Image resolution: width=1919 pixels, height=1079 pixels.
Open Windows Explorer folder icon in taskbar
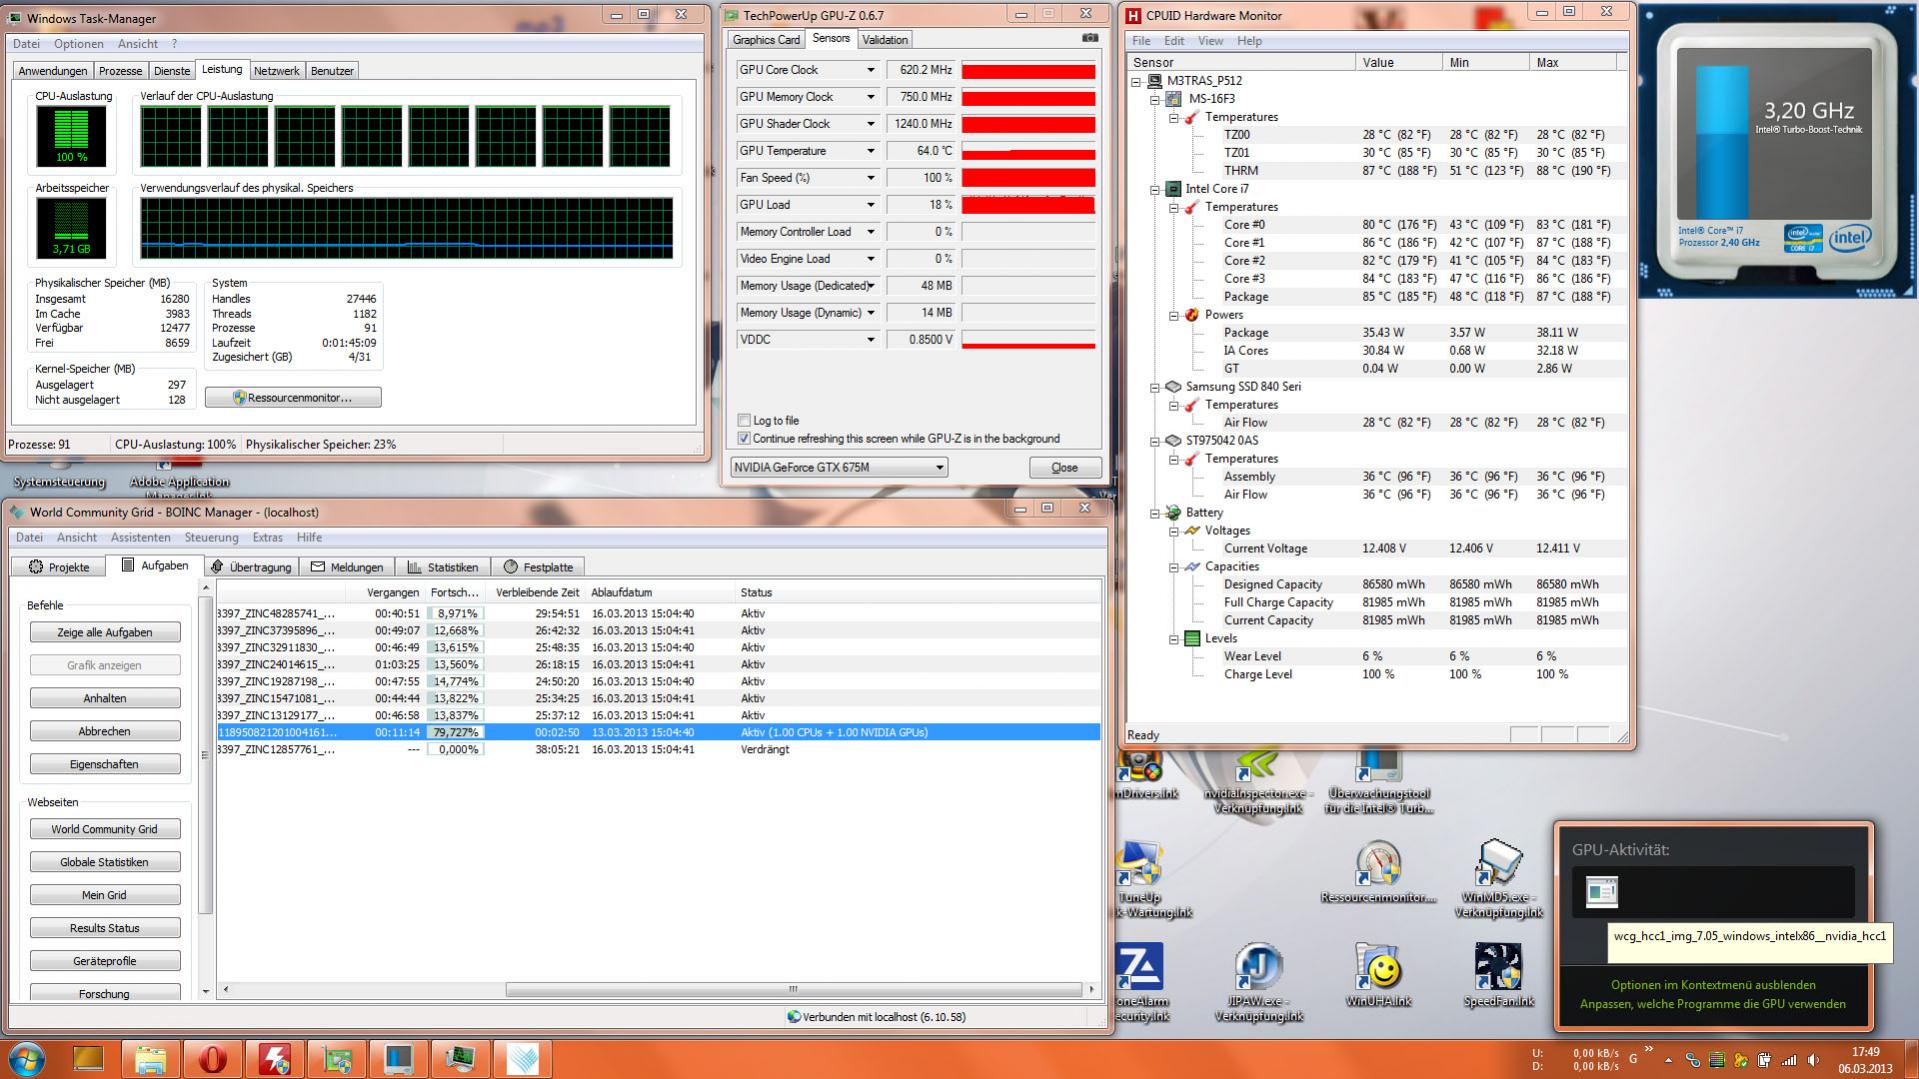click(x=150, y=1059)
